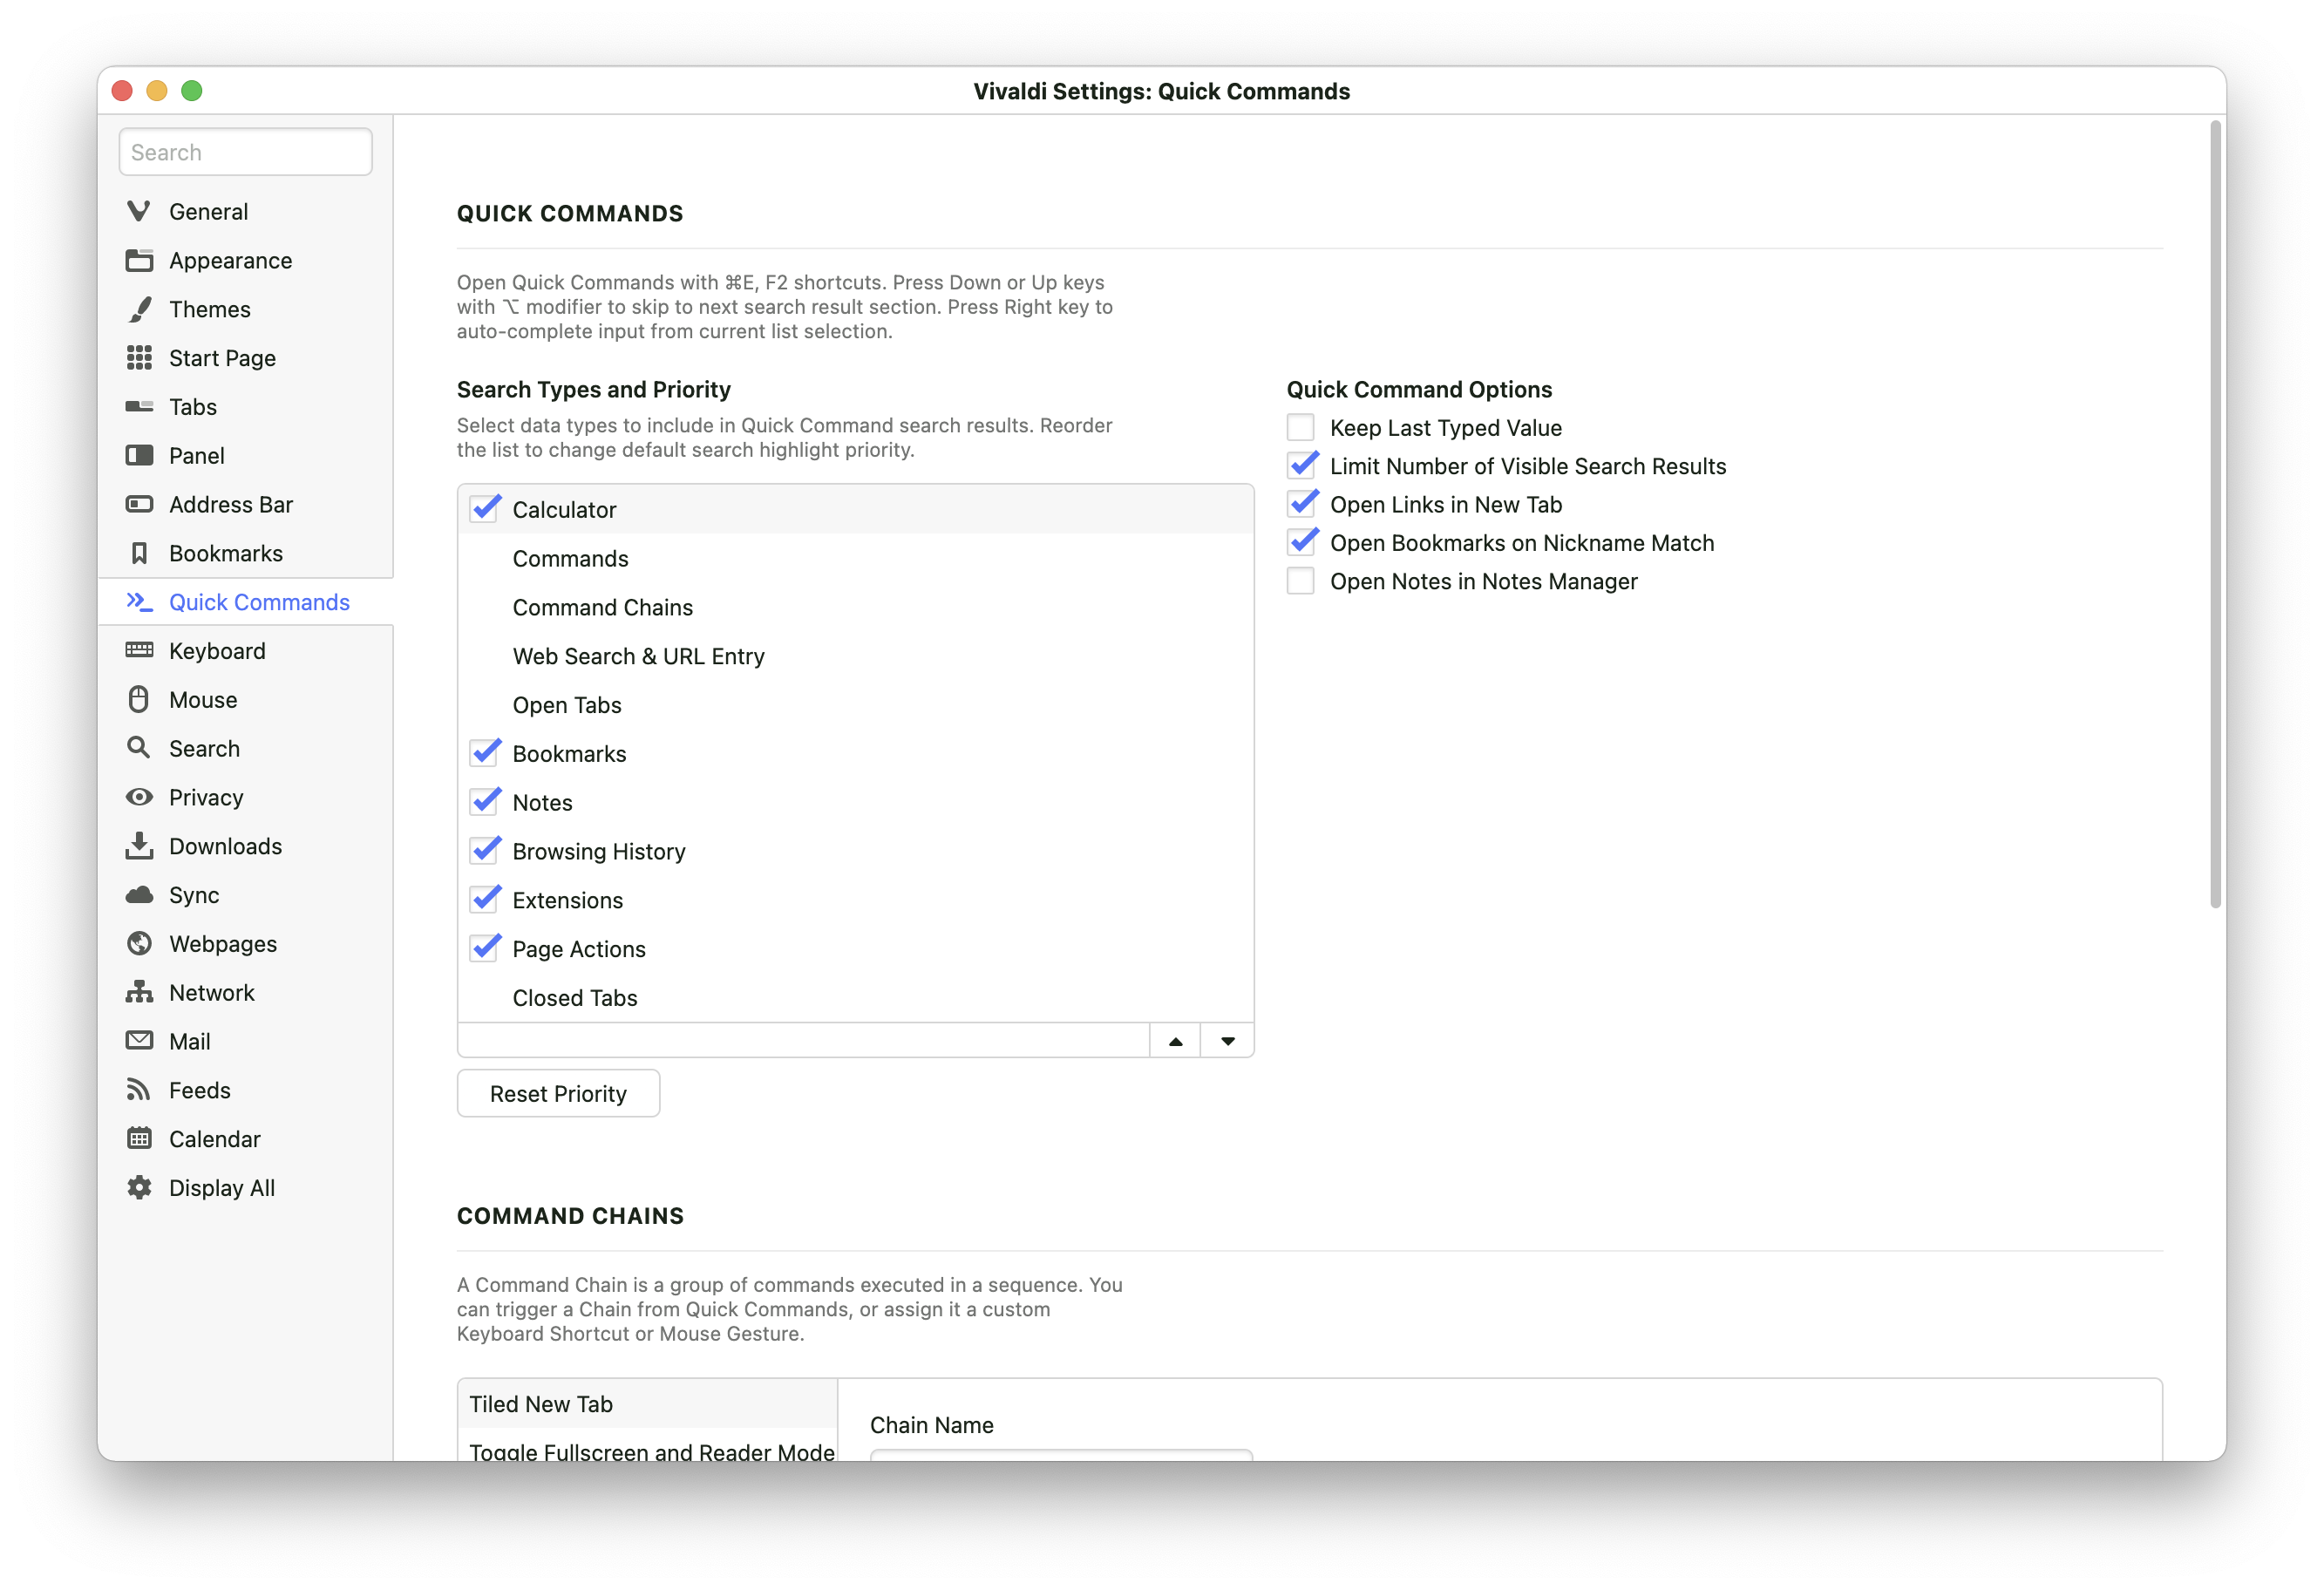The width and height of the screenshot is (2324, 1590).
Task: Select the Tiled New Tab chain
Action: [x=647, y=1404]
